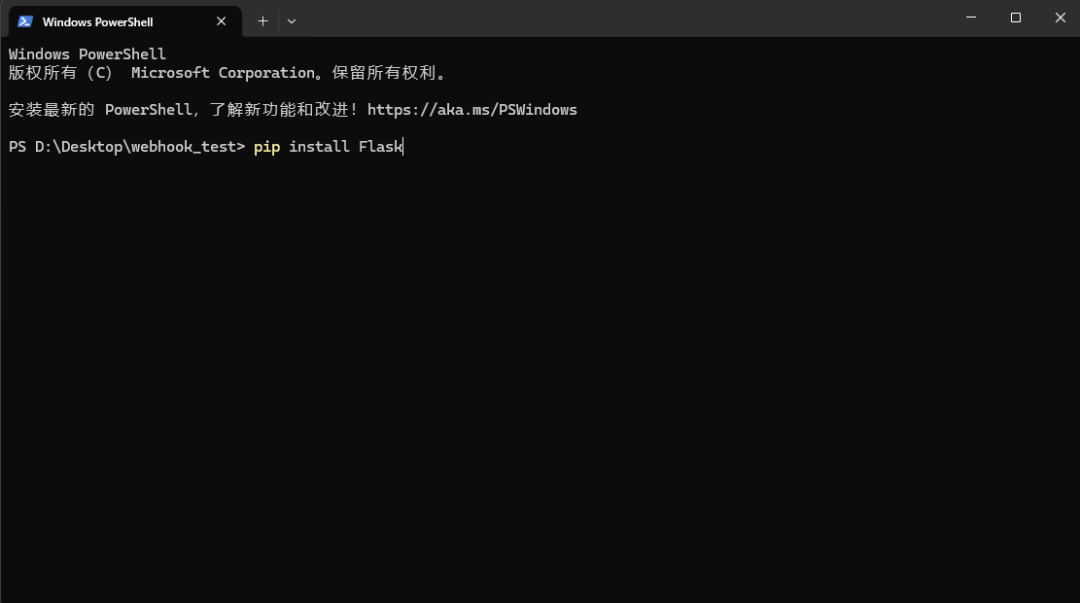Image resolution: width=1080 pixels, height=603 pixels.
Task: Click the word "Flask" in the command line
Action: coord(380,147)
